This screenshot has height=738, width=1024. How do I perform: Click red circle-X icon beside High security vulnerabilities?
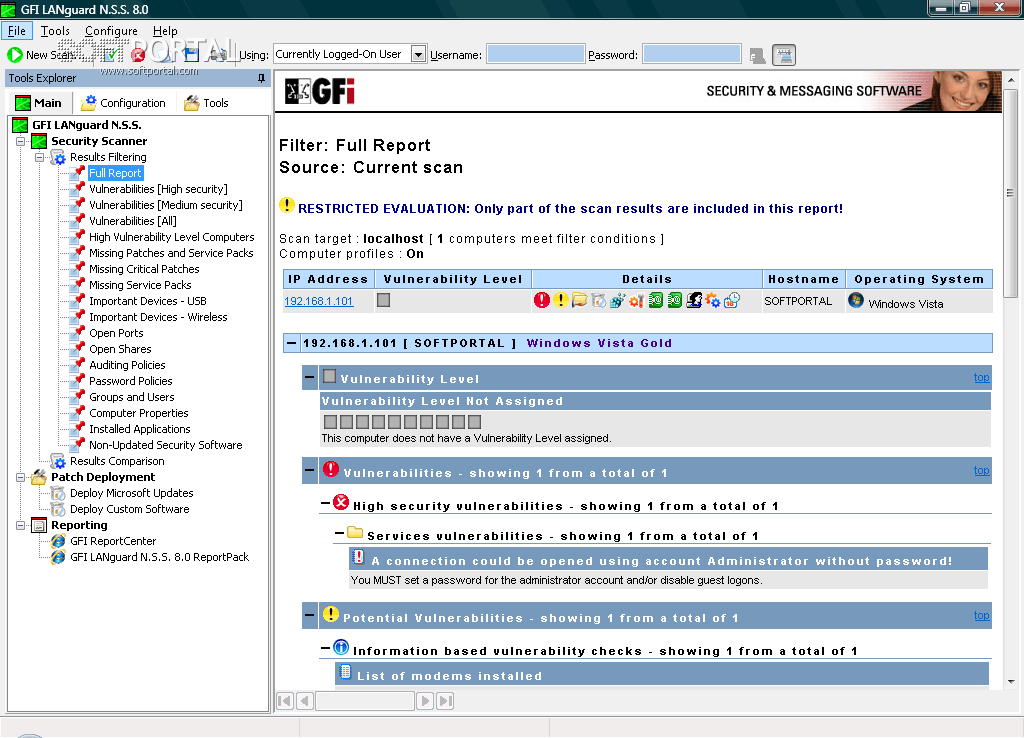click(341, 502)
